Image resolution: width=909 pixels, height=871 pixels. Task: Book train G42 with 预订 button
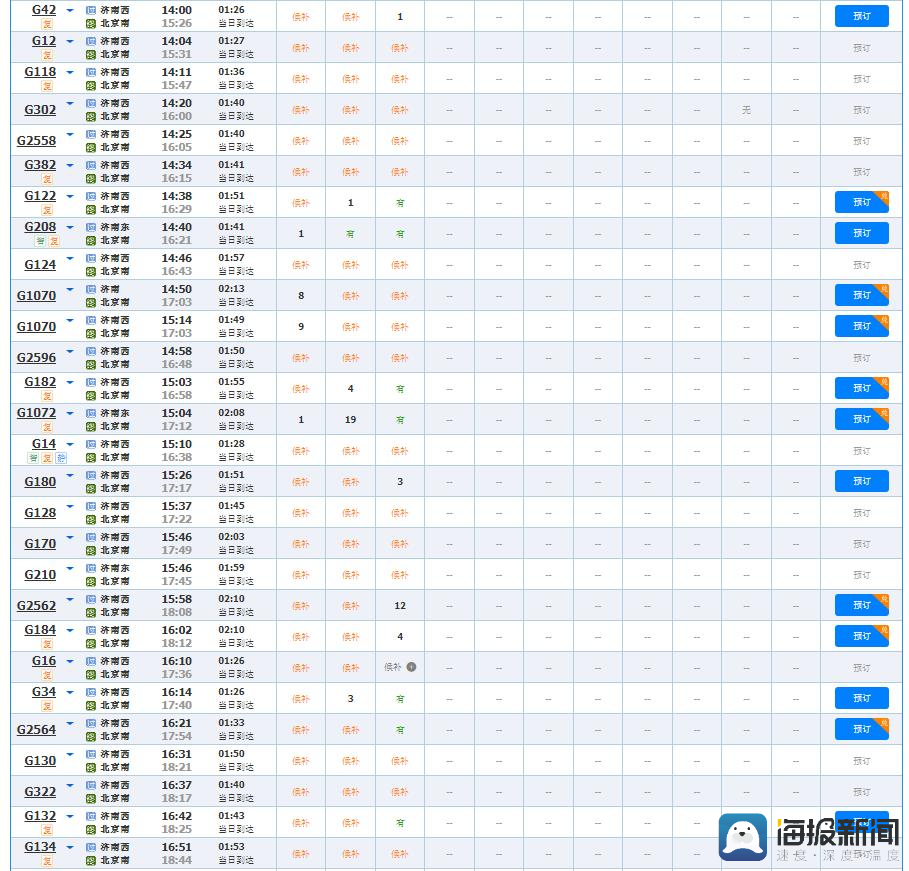(x=861, y=16)
